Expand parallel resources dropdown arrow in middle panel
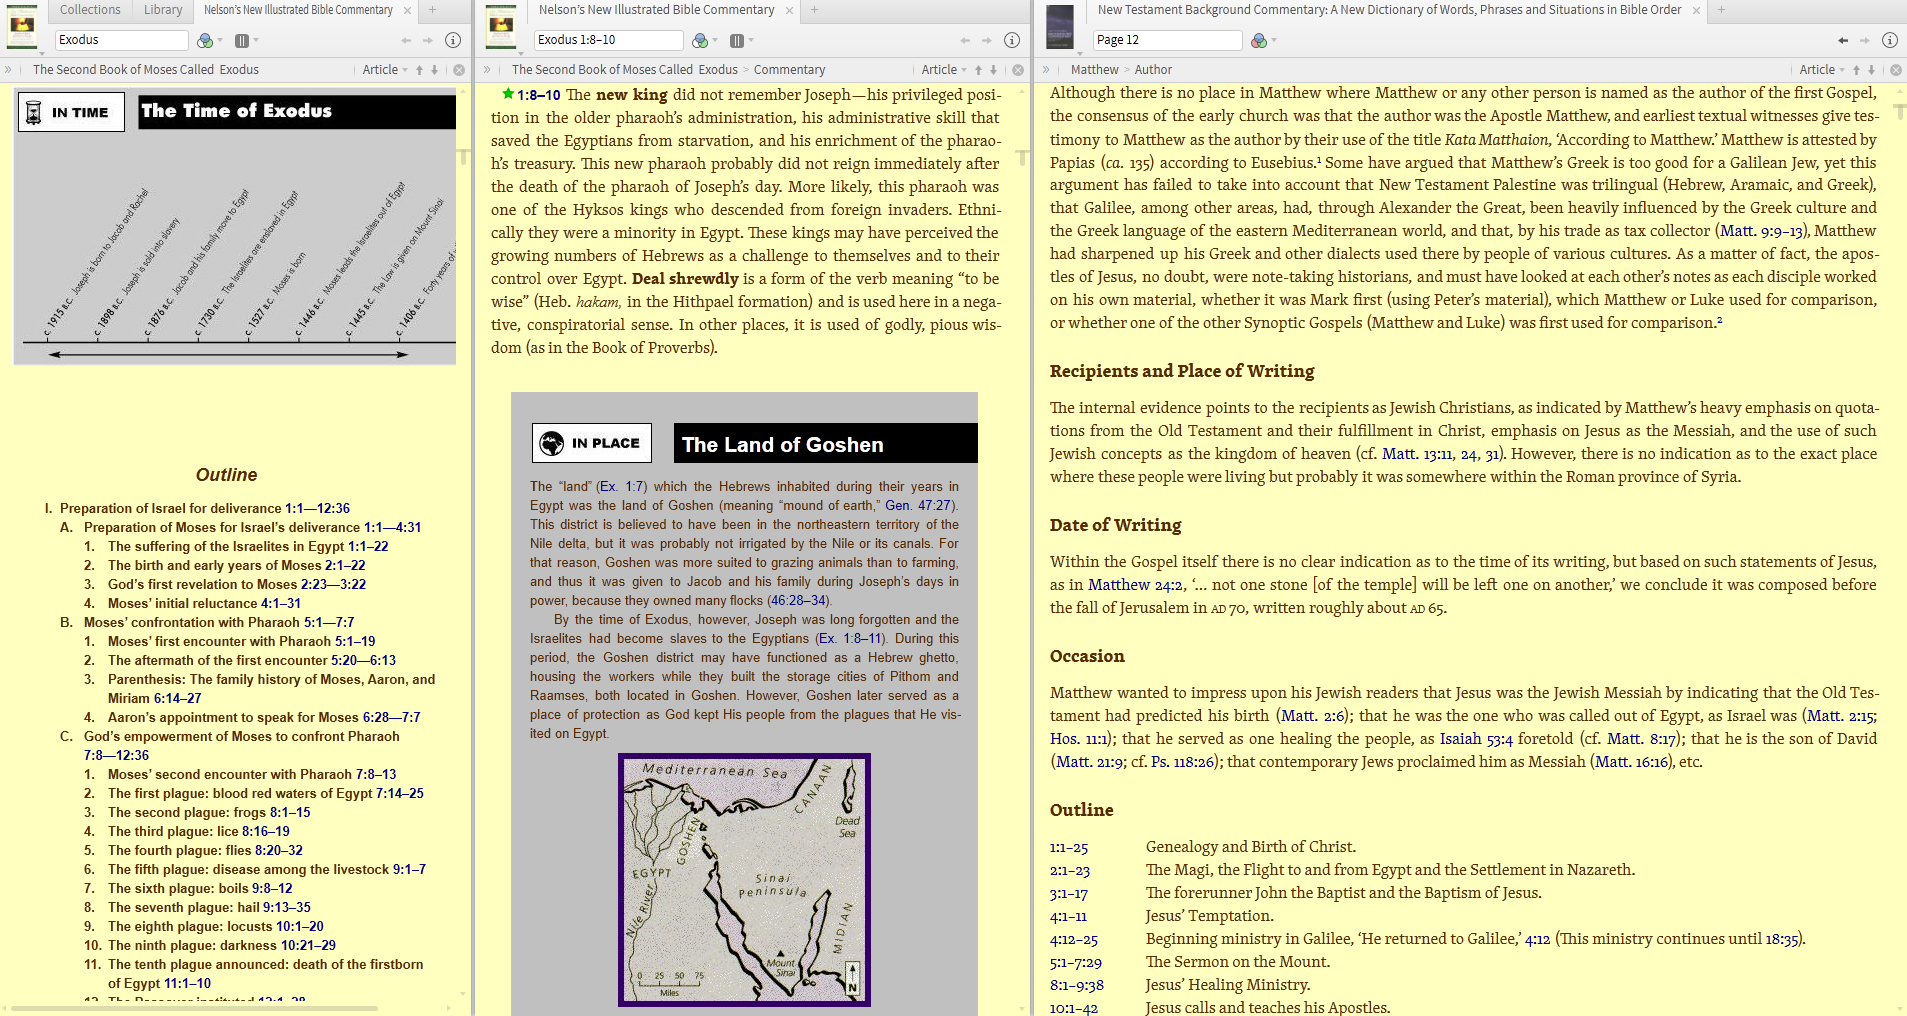 (751, 41)
